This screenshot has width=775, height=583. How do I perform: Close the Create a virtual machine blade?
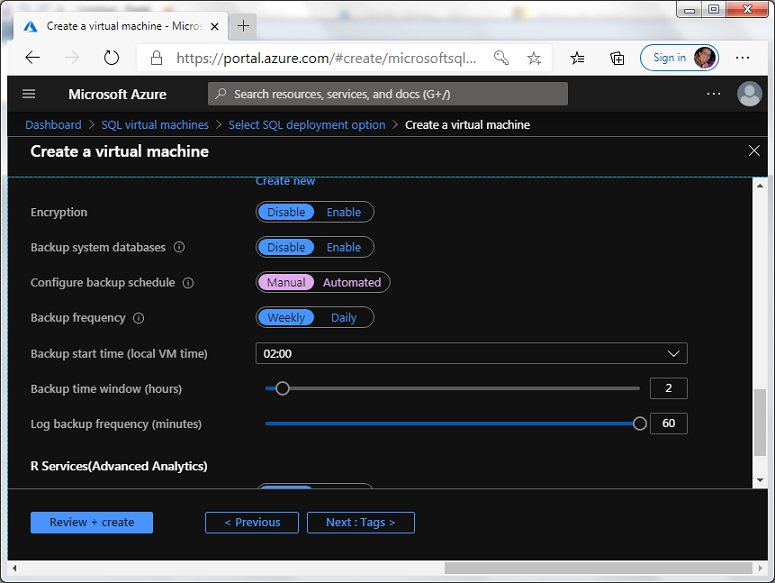[754, 151]
